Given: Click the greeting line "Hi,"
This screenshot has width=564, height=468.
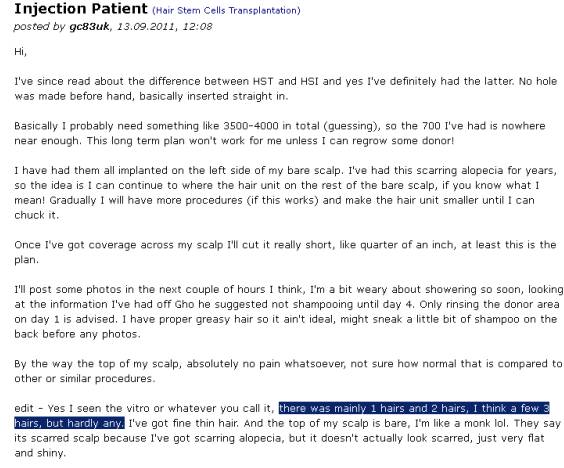Looking at the screenshot, I should point(21,51).
